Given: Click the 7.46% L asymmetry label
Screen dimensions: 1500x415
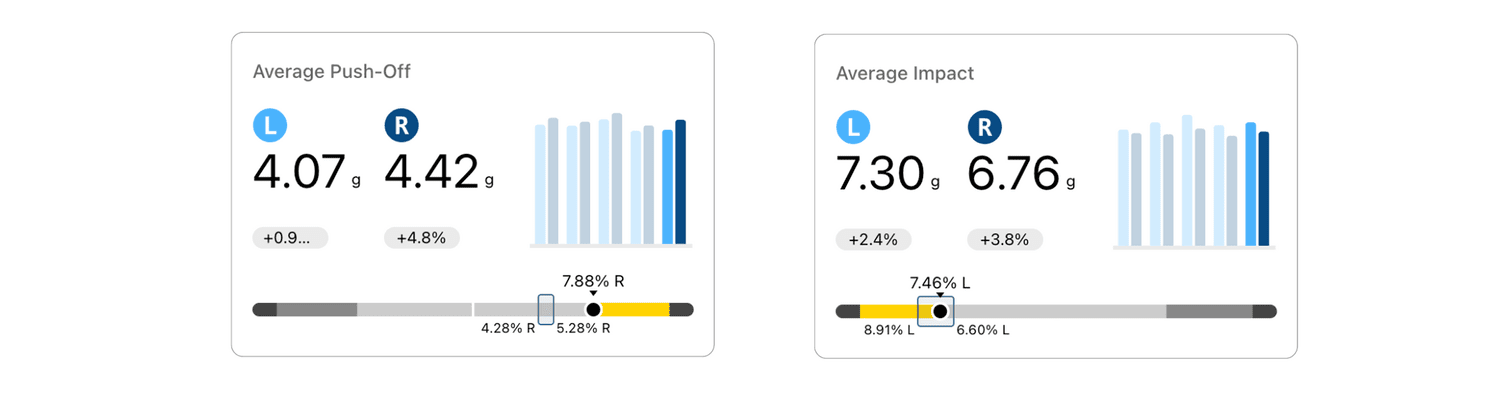Looking at the screenshot, I should (x=940, y=282).
